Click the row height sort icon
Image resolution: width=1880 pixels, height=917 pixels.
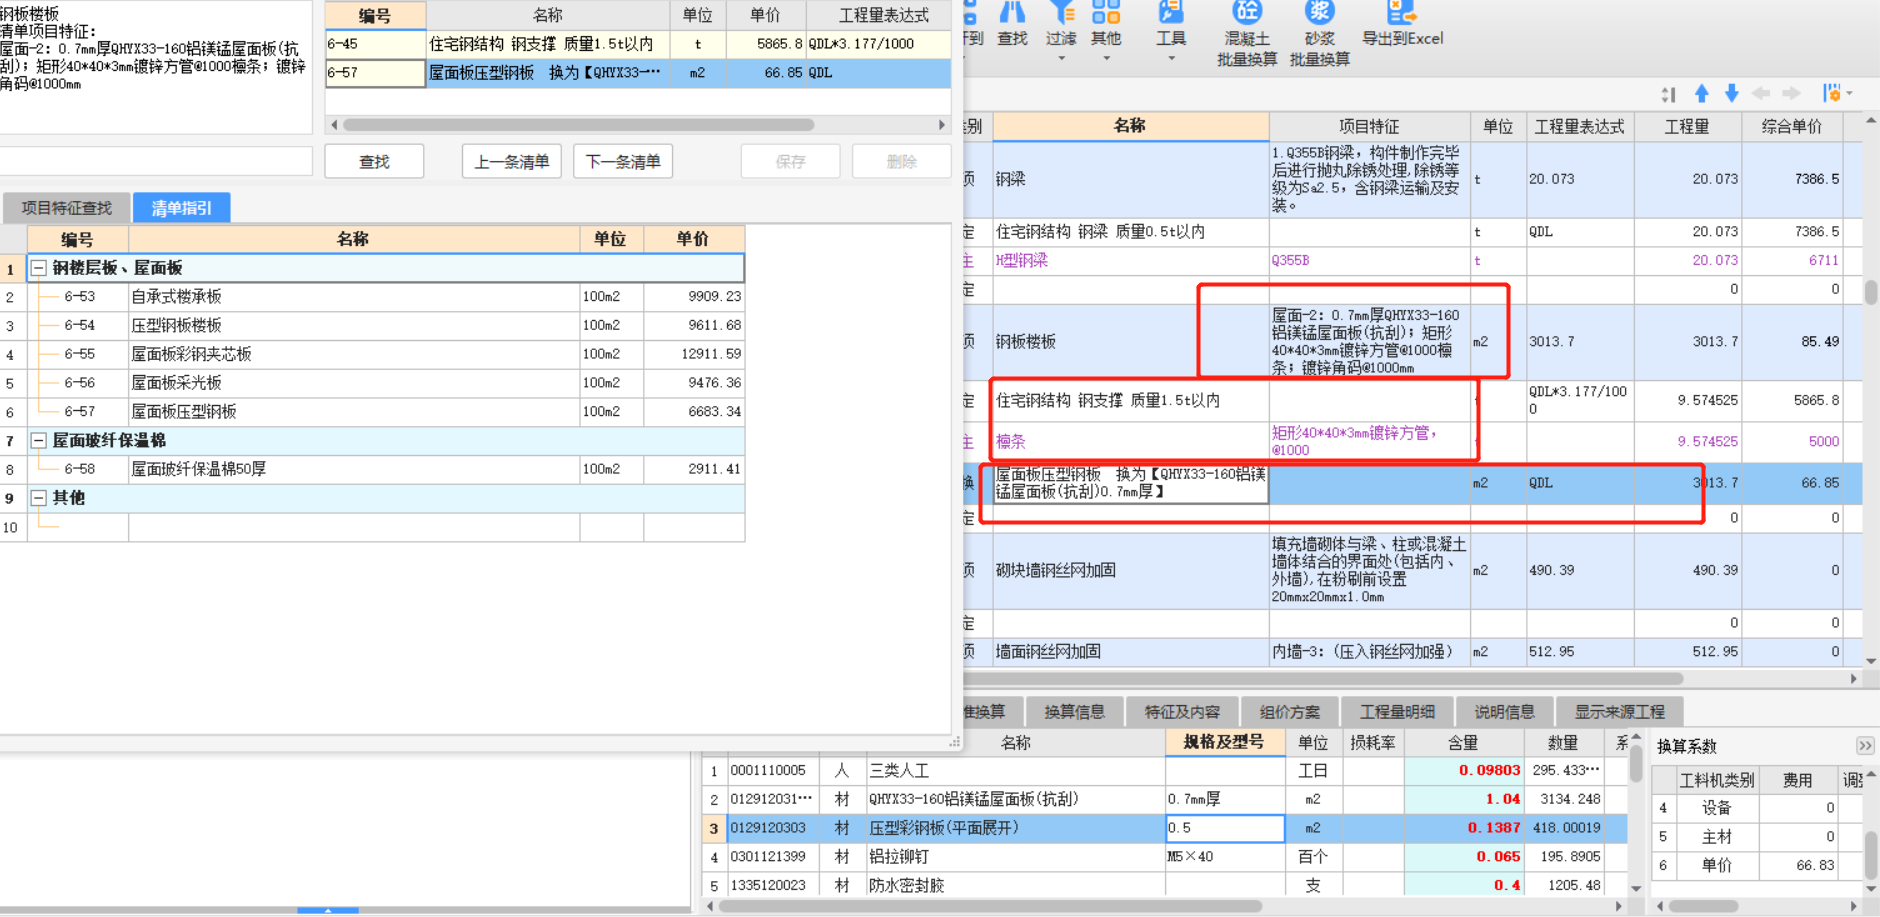1668,94
